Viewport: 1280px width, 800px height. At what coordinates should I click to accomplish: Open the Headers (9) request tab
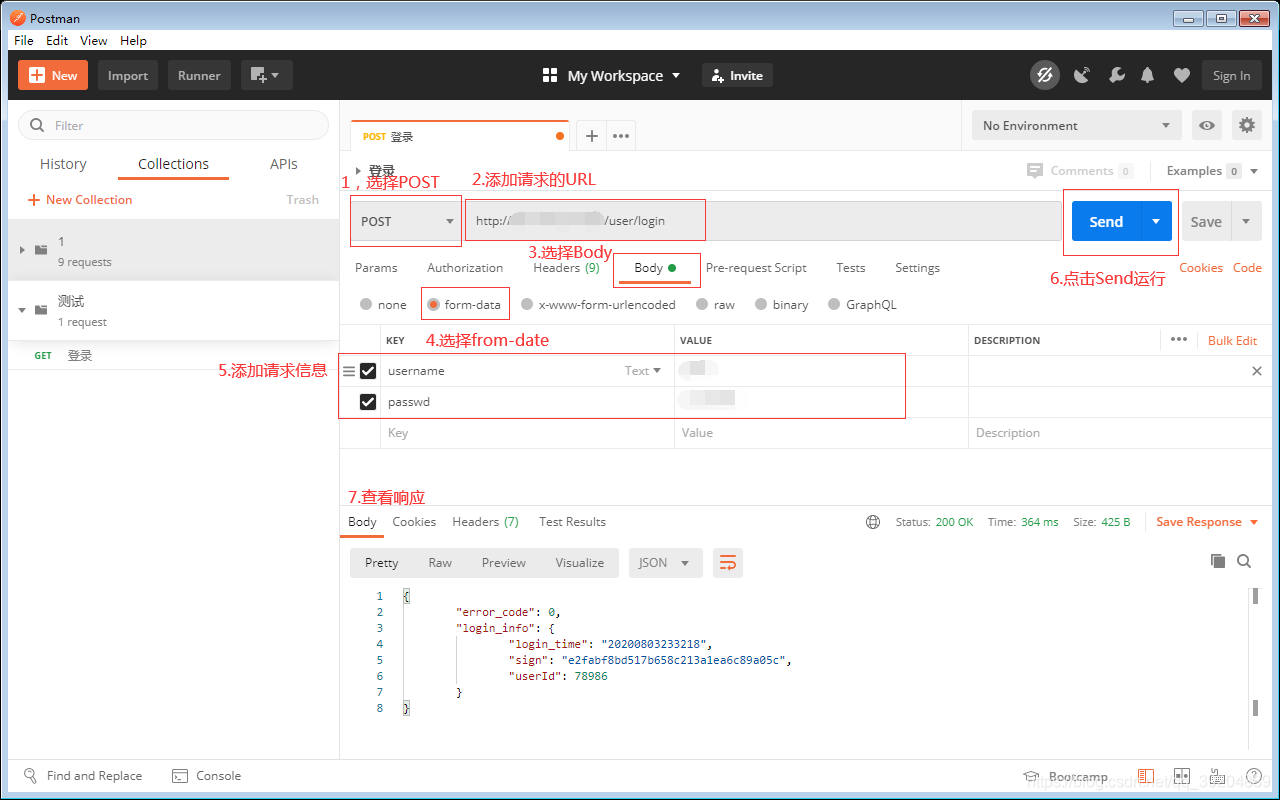coord(566,268)
